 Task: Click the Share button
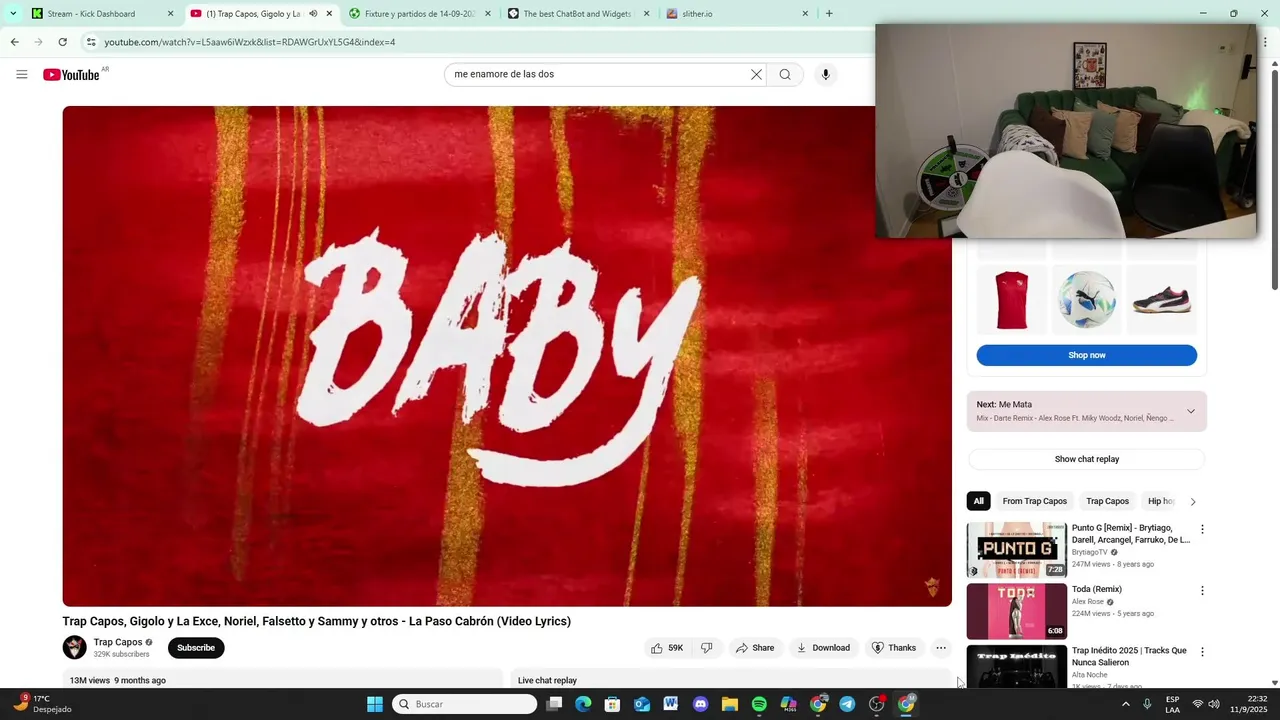755,648
